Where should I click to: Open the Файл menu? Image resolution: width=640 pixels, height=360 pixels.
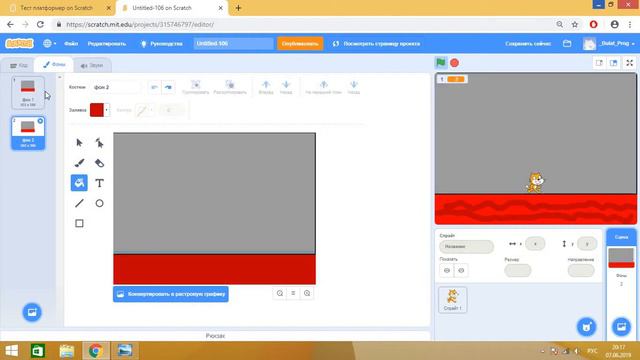71,43
